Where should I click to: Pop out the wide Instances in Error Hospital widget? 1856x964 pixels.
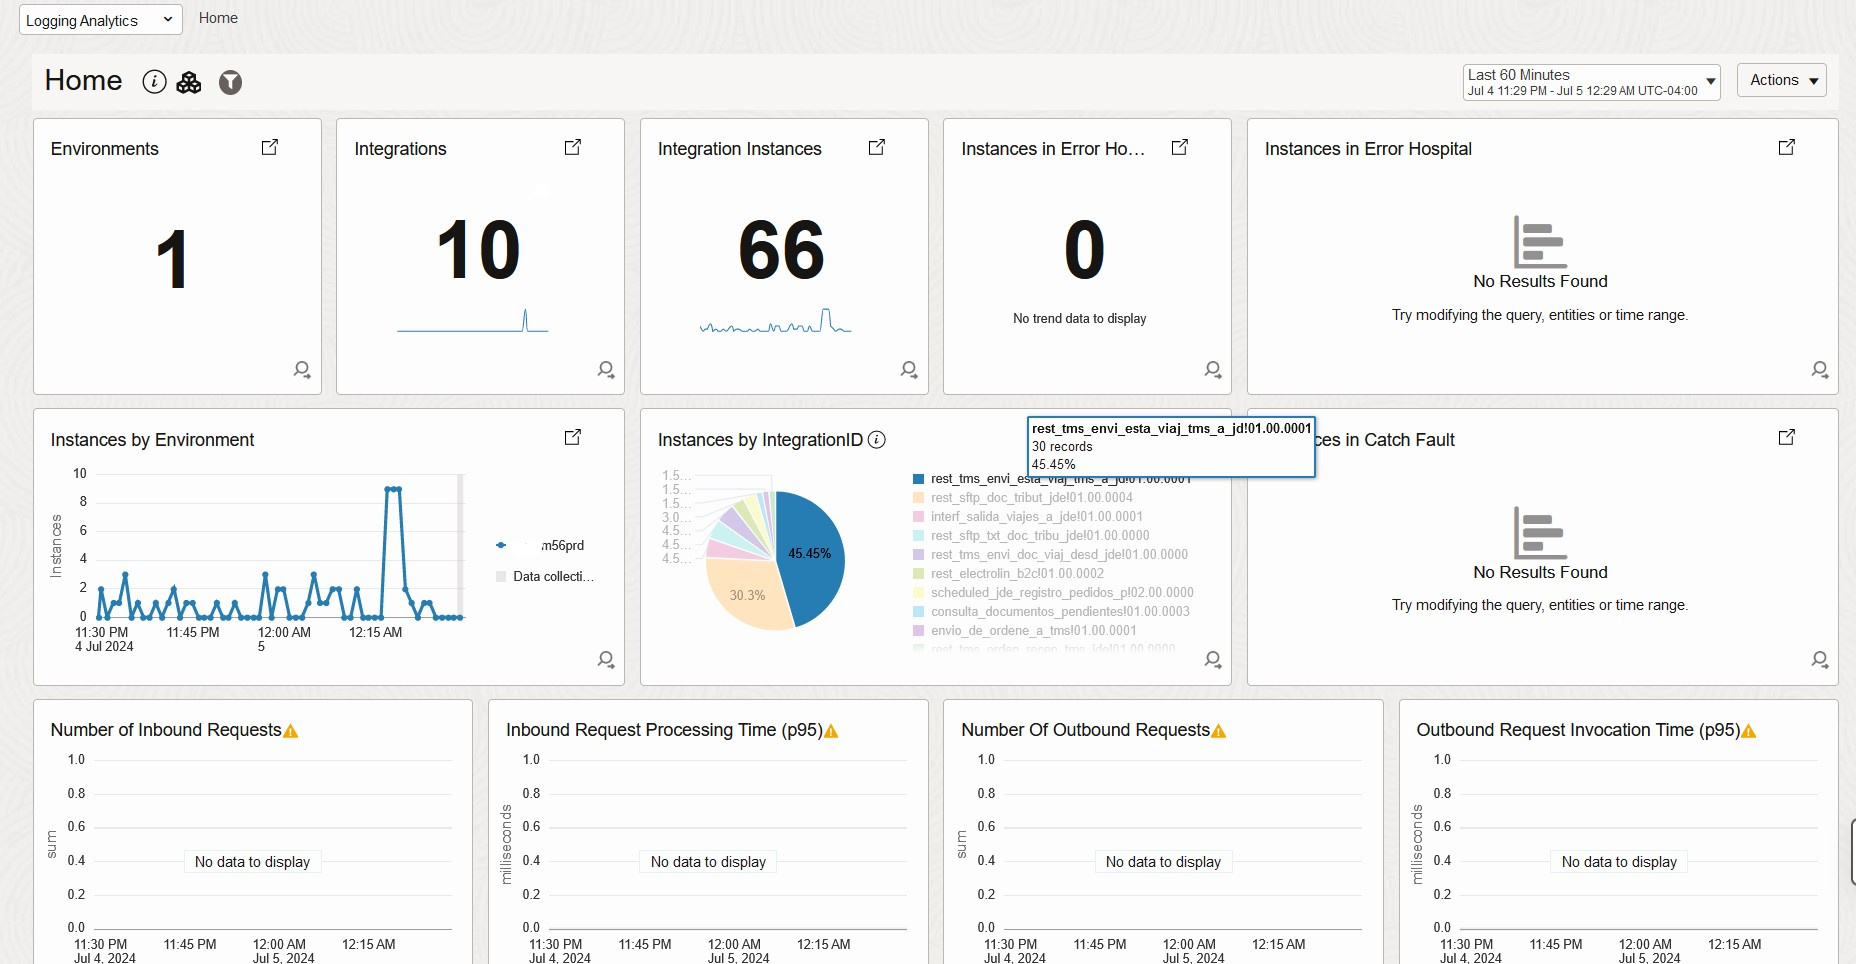pos(1787,147)
